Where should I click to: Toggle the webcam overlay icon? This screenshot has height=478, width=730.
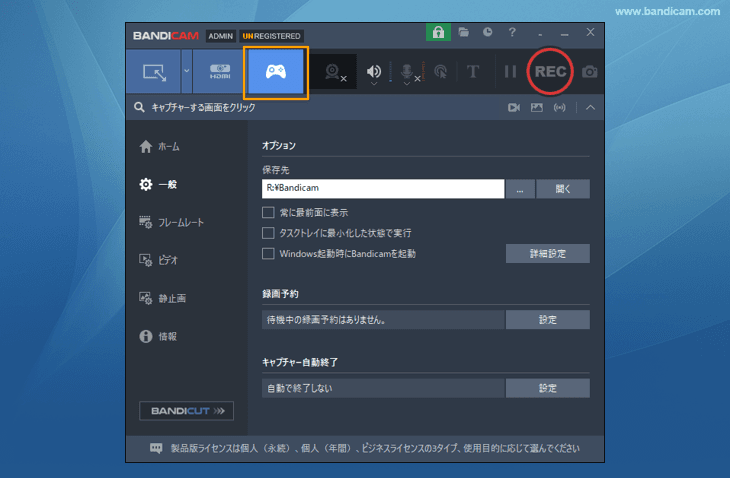pyautogui.click(x=334, y=72)
